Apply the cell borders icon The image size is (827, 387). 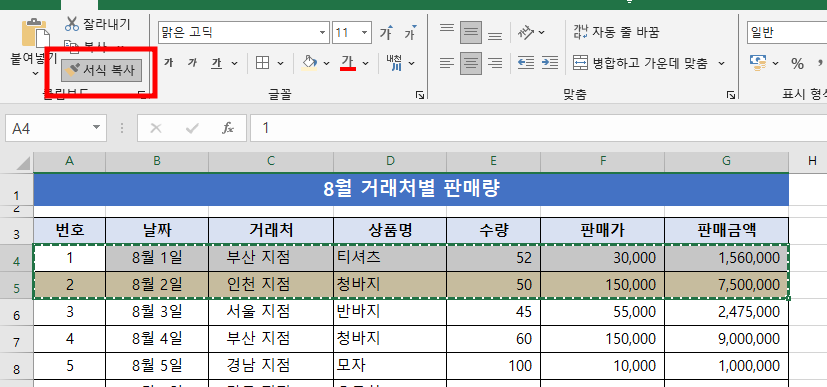[x=262, y=63]
